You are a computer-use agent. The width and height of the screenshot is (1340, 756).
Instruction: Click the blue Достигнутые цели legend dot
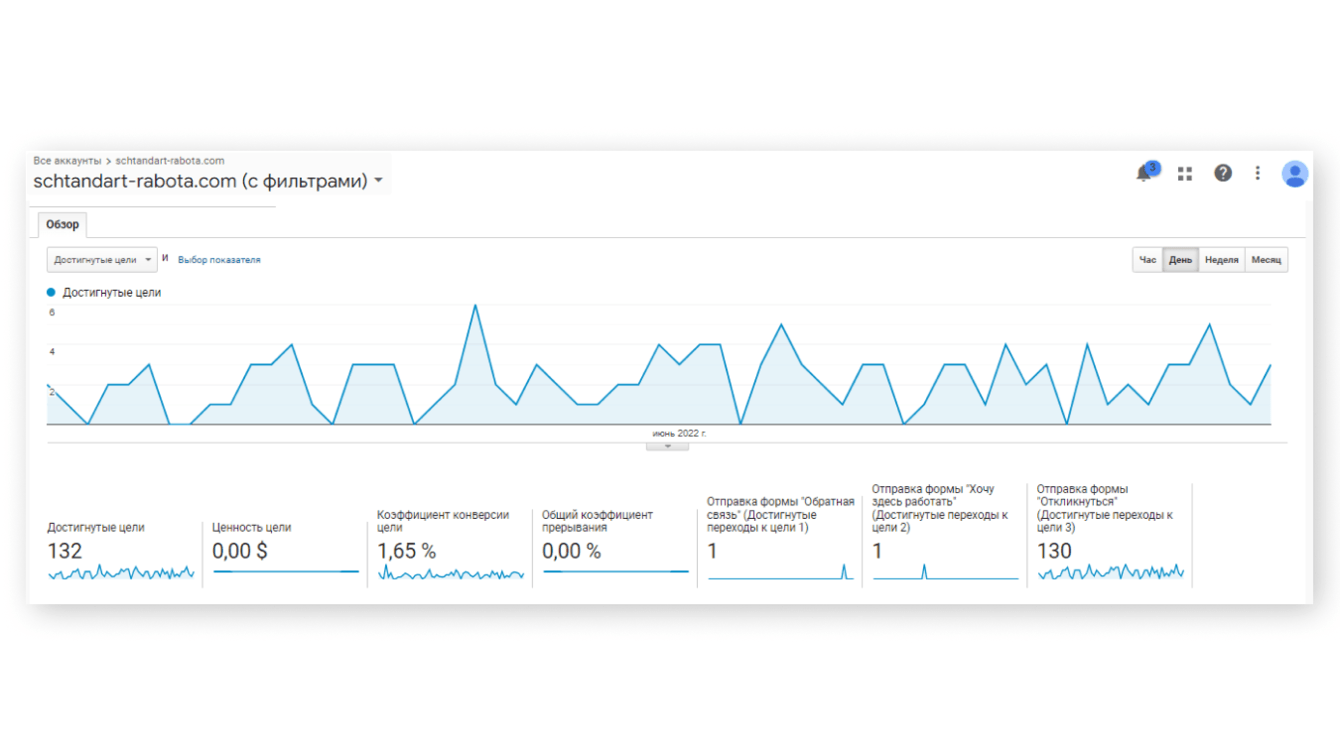click(x=51, y=293)
